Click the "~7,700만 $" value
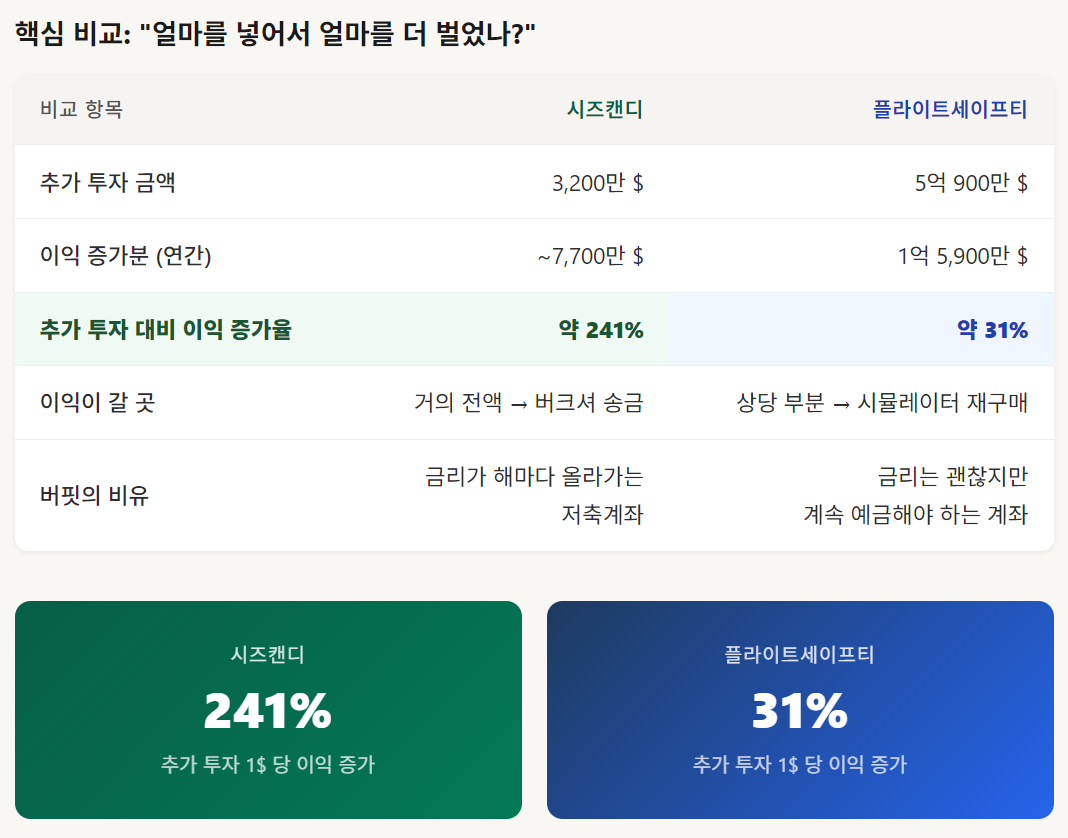1068x838 pixels. point(590,256)
